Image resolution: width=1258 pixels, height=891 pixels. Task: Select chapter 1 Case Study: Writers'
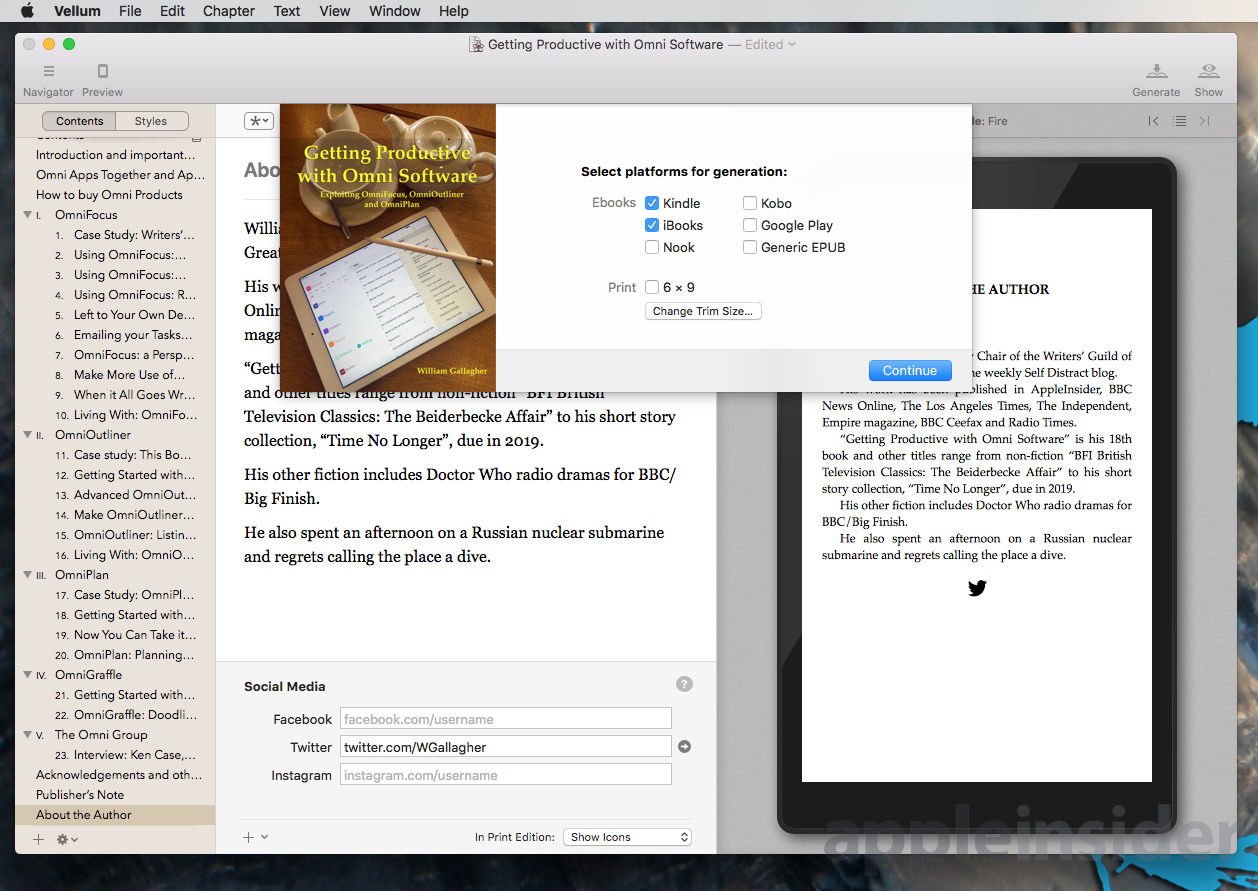115,235
